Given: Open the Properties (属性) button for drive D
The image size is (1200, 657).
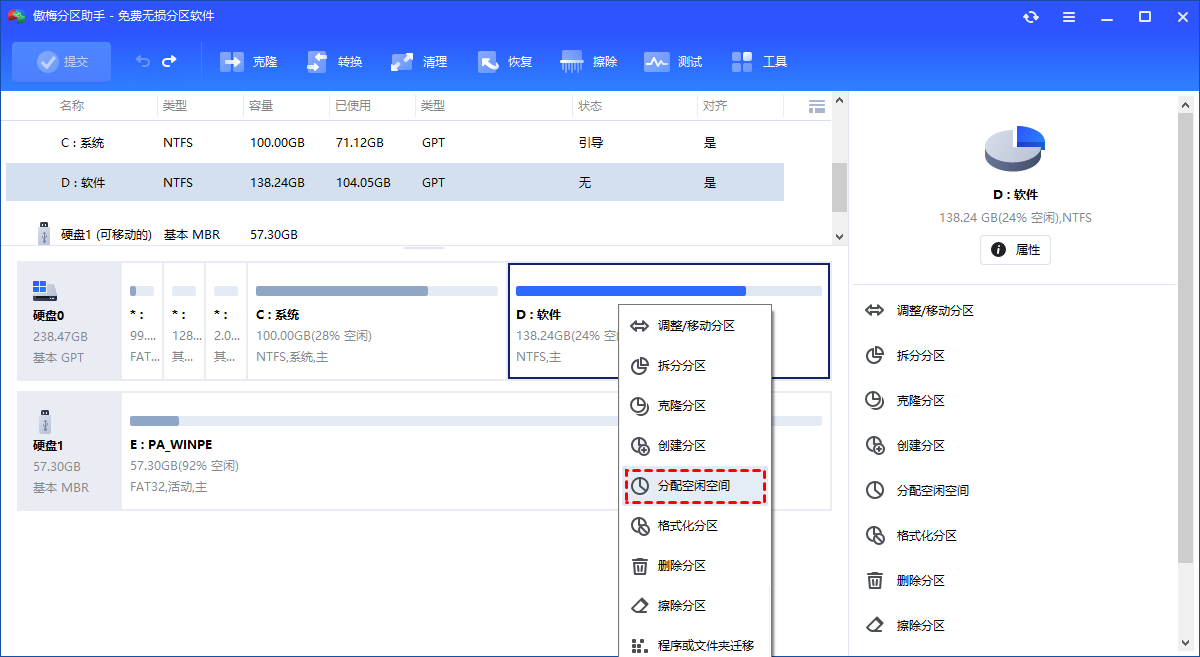Looking at the screenshot, I should pyautogui.click(x=1015, y=250).
